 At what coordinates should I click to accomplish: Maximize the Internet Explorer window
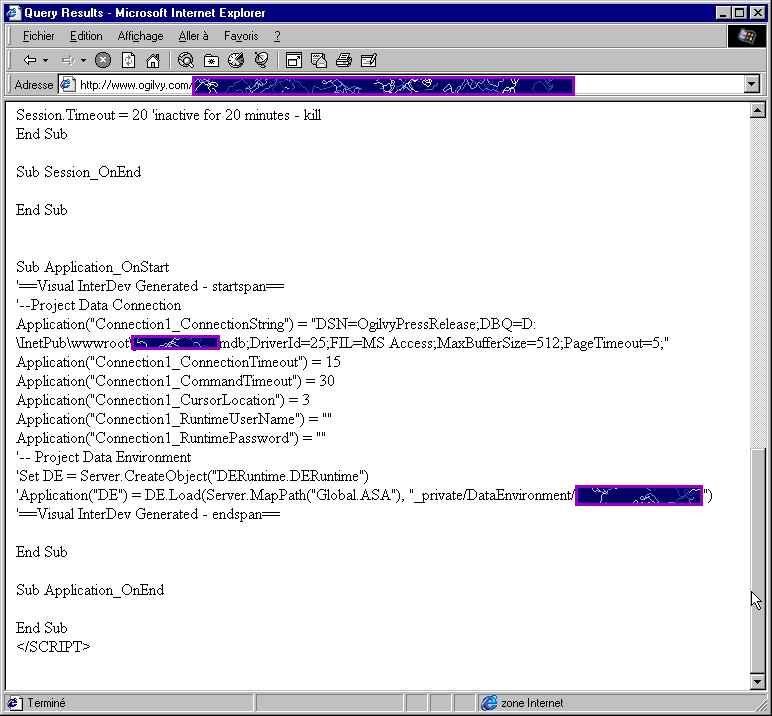coord(740,13)
